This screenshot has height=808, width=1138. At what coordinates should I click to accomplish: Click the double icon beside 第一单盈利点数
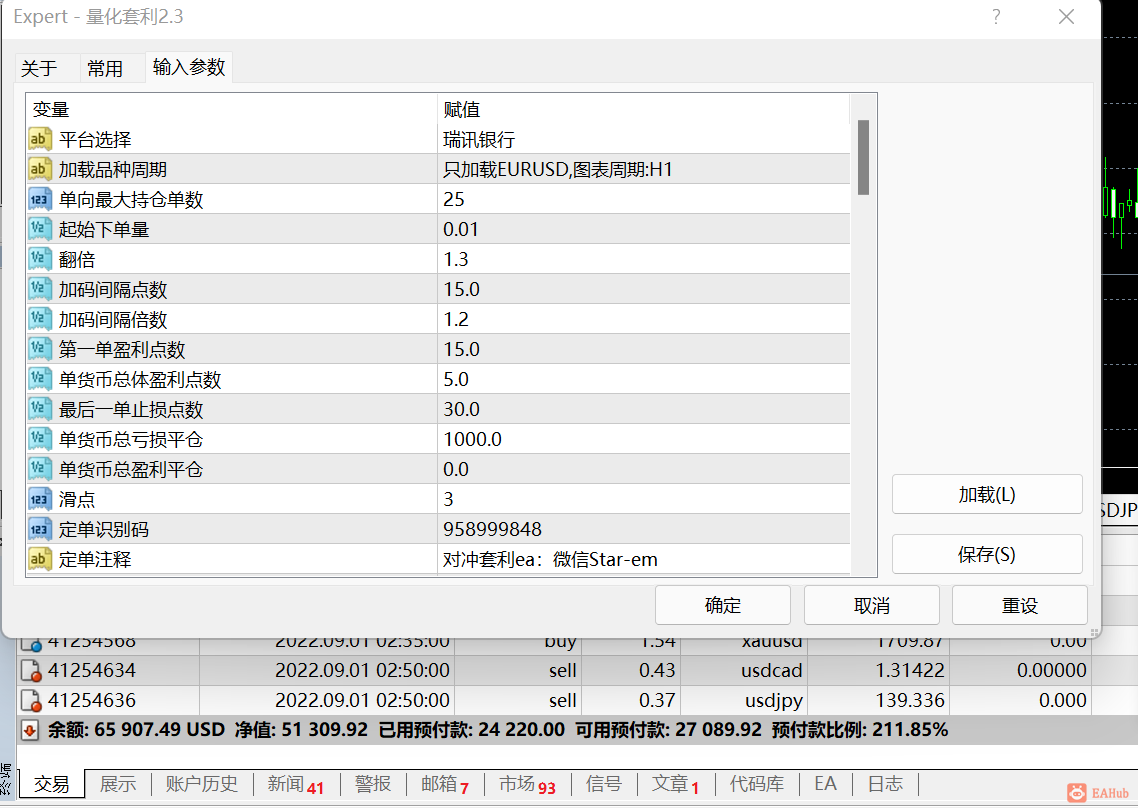tap(40, 349)
